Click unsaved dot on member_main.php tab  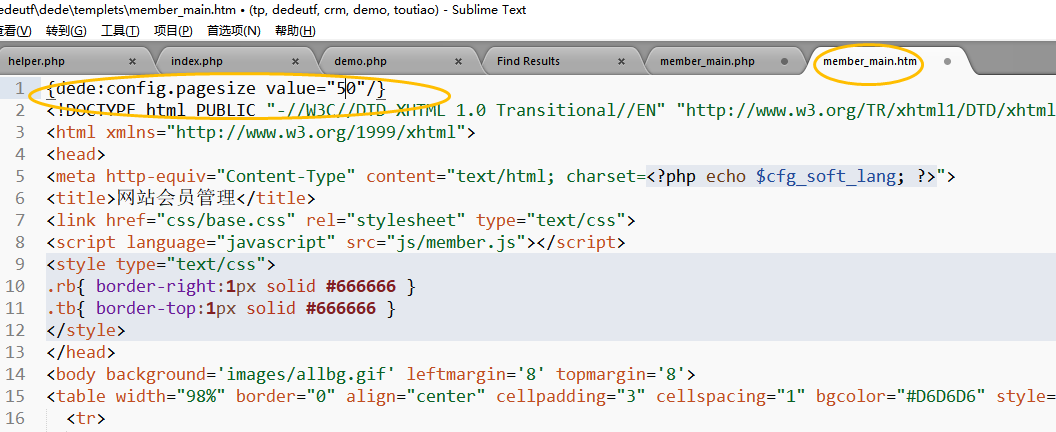tap(784, 61)
